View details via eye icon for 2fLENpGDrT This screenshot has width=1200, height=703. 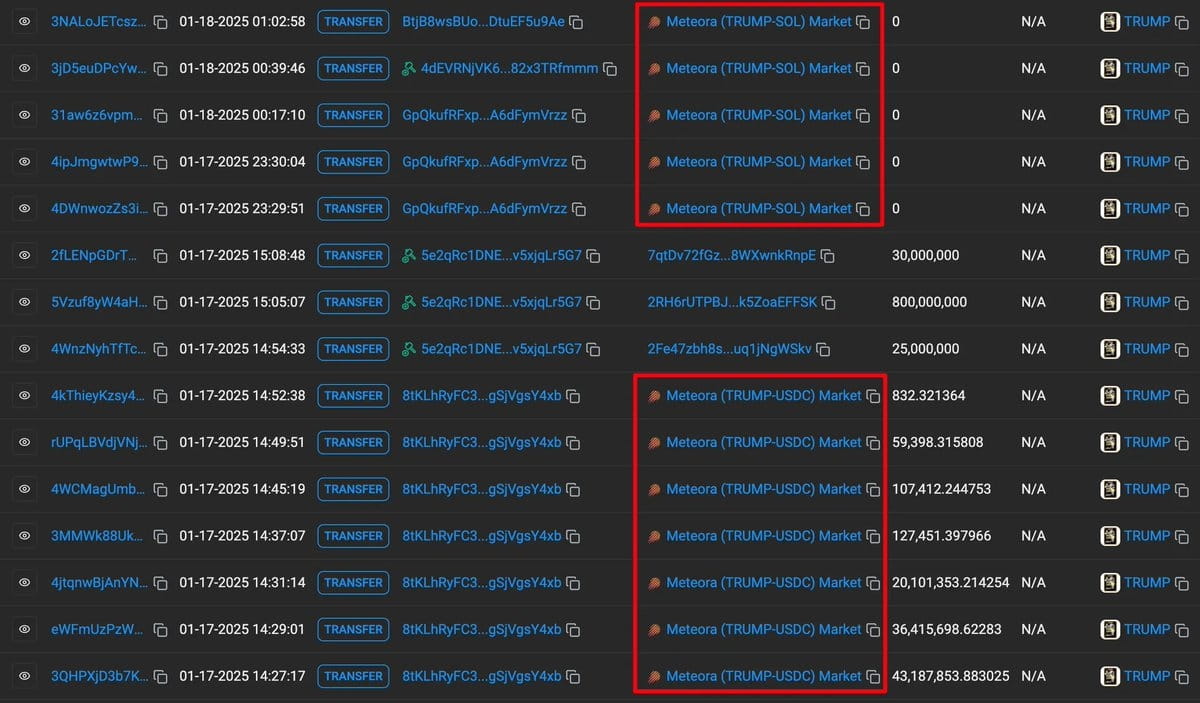[x=24, y=255]
